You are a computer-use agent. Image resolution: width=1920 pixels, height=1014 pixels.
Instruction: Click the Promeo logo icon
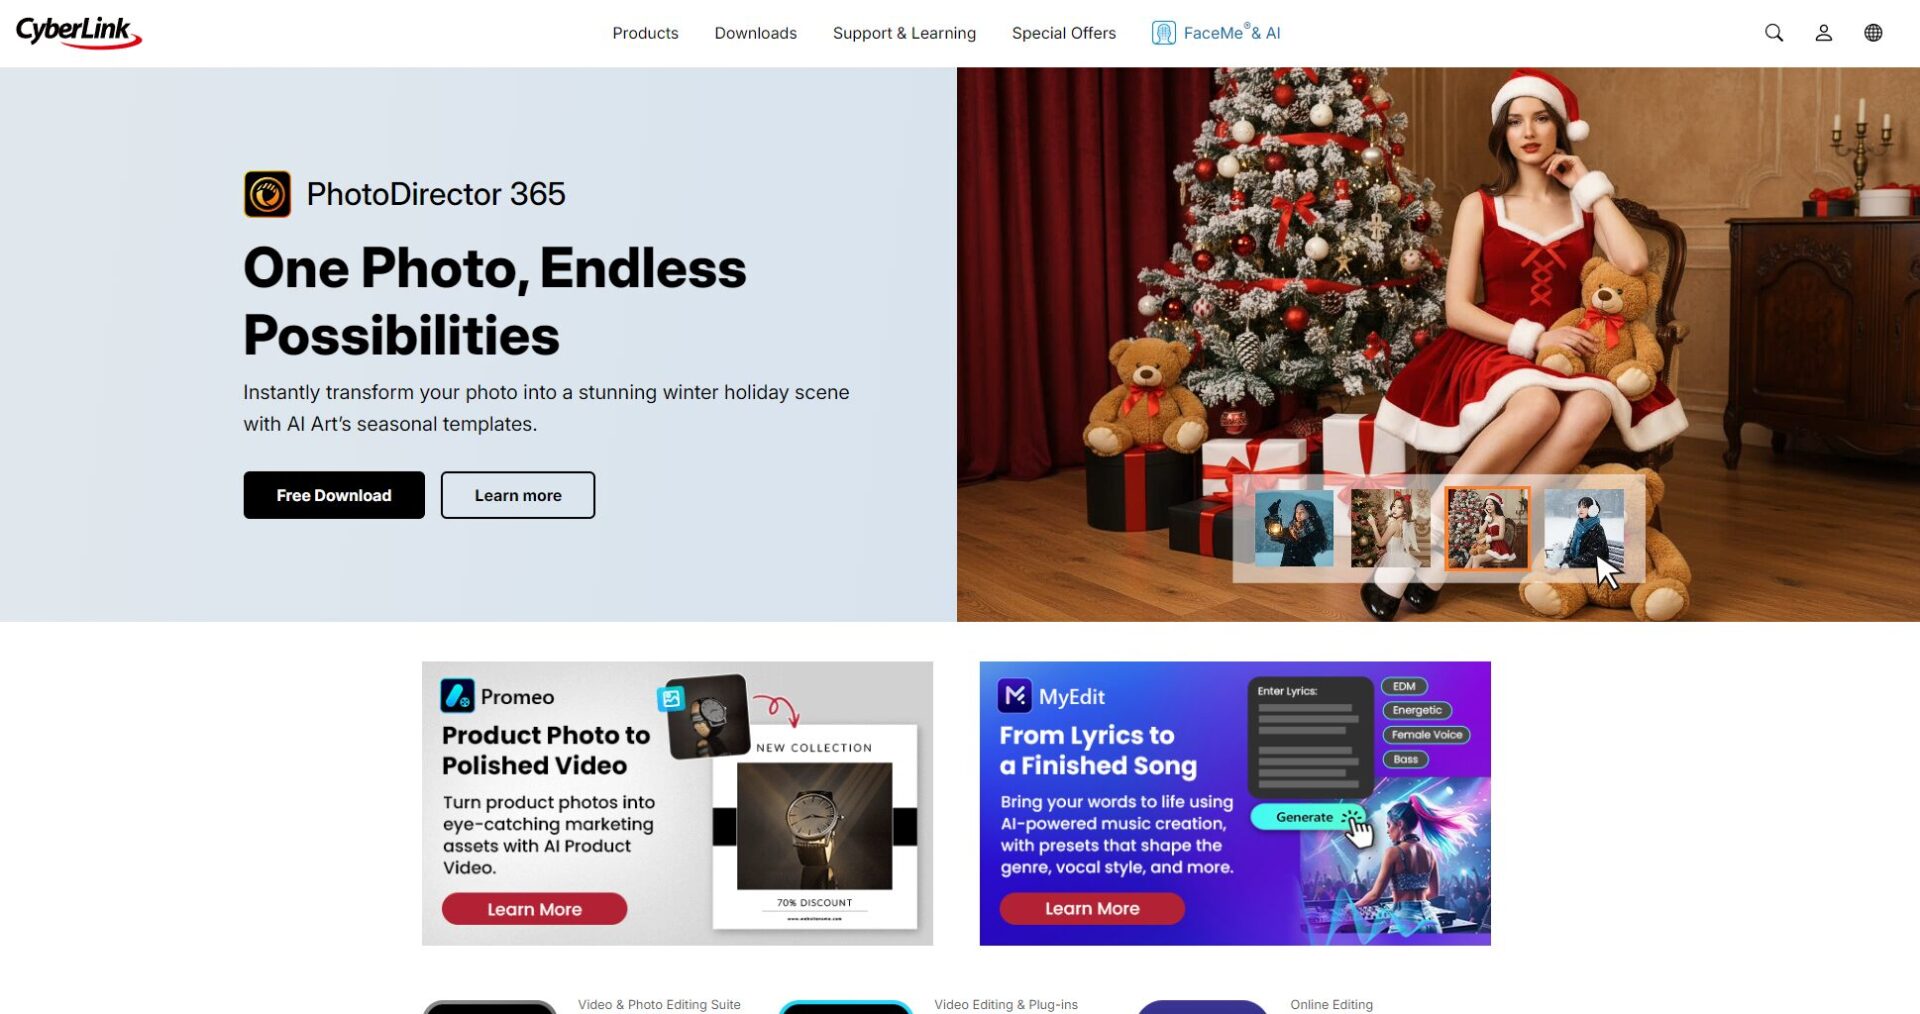click(458, 696)
